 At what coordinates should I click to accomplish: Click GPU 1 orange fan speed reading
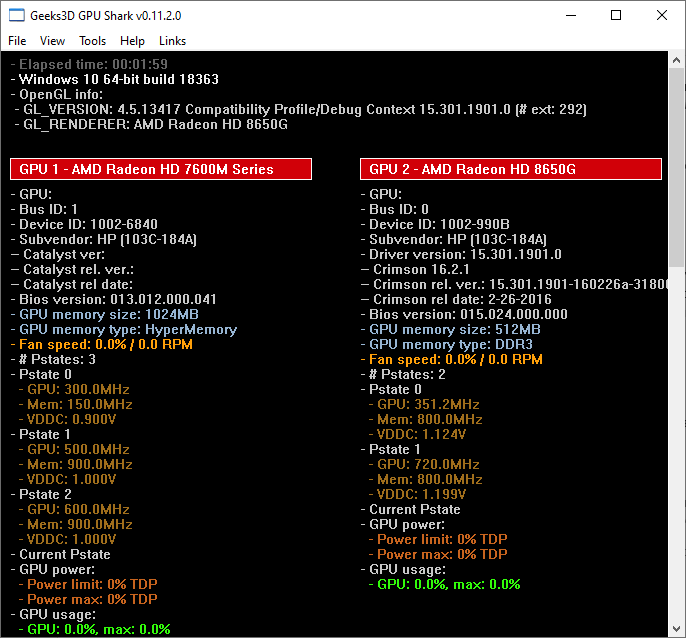coord(106,344)
